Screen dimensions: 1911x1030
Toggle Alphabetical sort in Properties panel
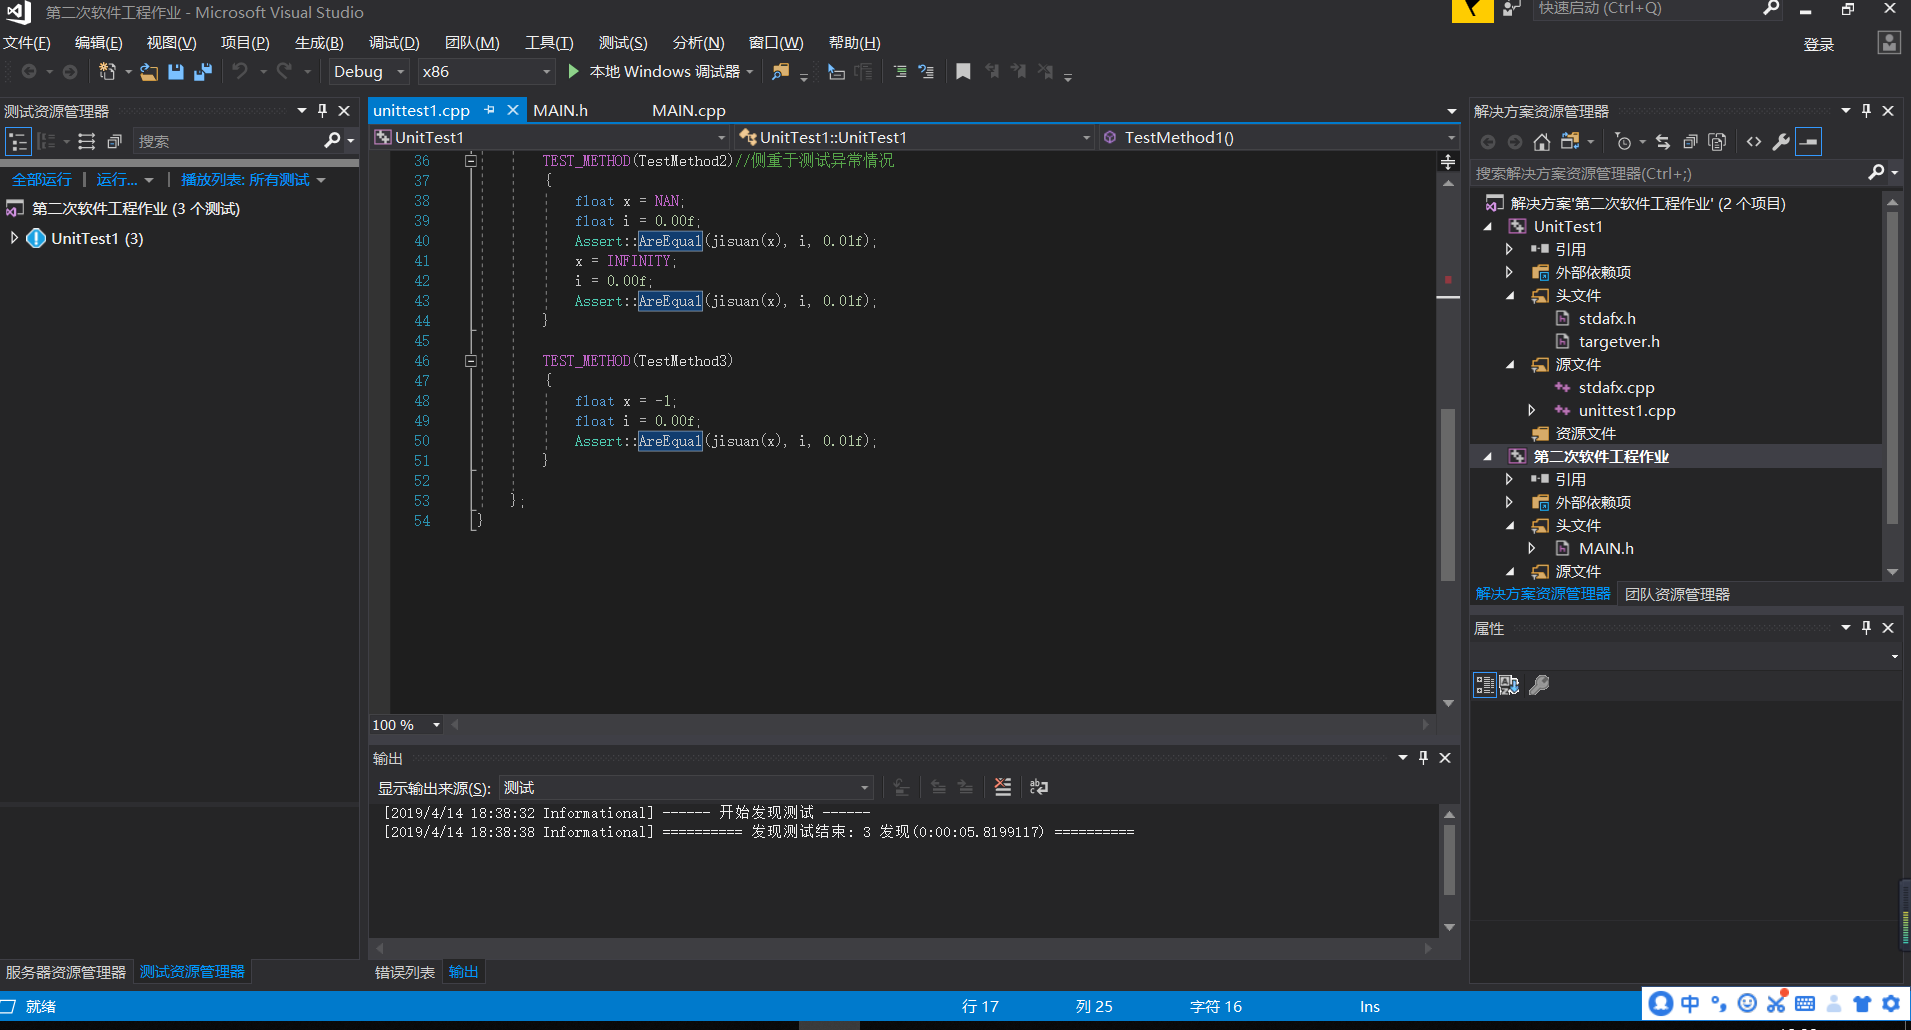click(1510, 685)
